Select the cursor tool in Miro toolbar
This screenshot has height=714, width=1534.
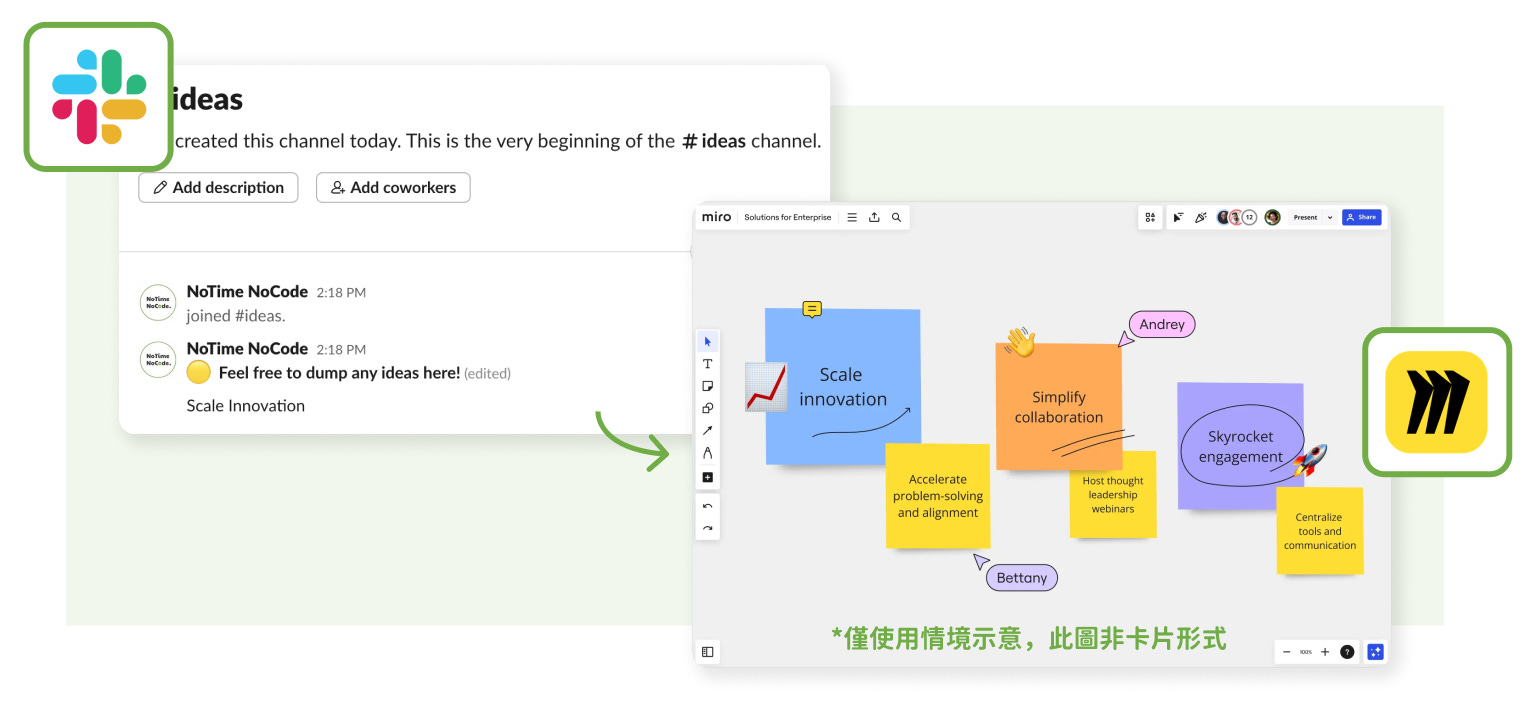click(x=707, y=342)
